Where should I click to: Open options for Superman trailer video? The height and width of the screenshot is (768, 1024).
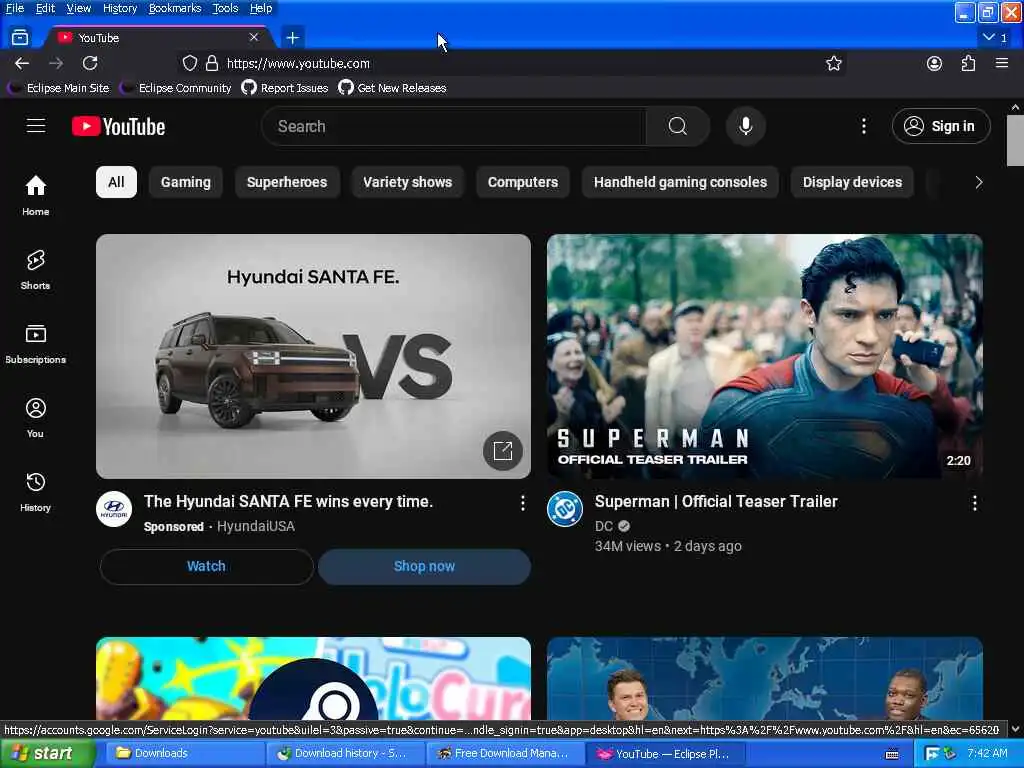click(x=974, y=502)
